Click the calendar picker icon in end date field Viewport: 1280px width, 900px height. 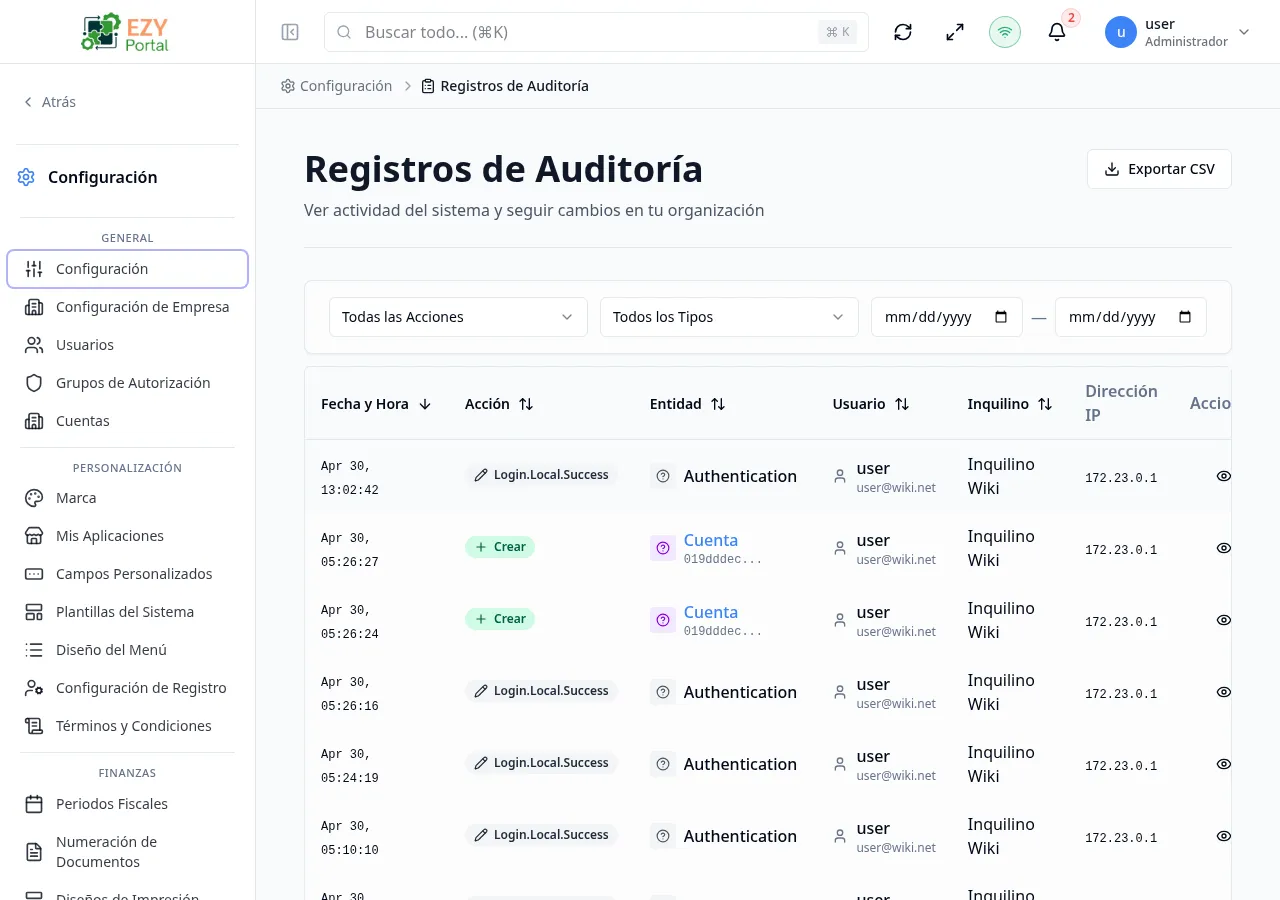1185,317
